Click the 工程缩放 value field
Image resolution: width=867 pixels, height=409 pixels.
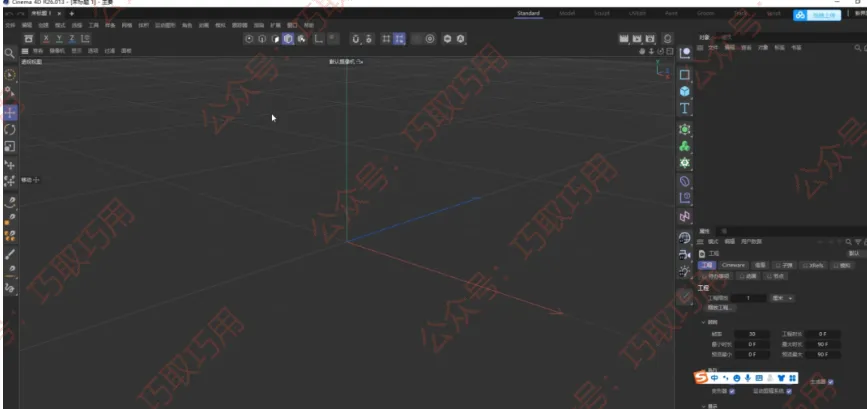click(x=748, y=298)
